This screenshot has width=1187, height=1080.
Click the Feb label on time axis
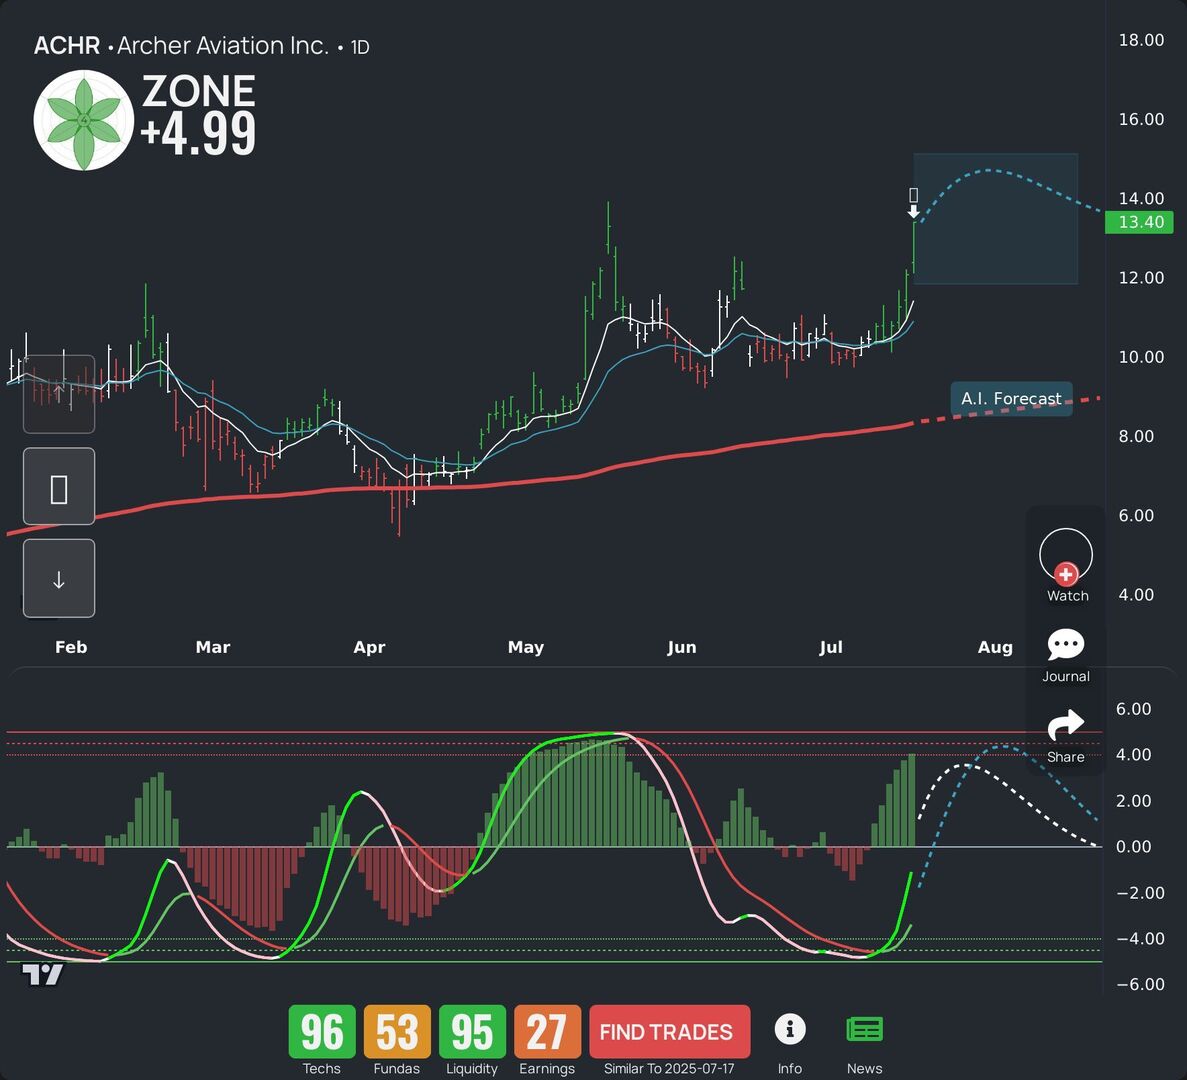(71, 647)
